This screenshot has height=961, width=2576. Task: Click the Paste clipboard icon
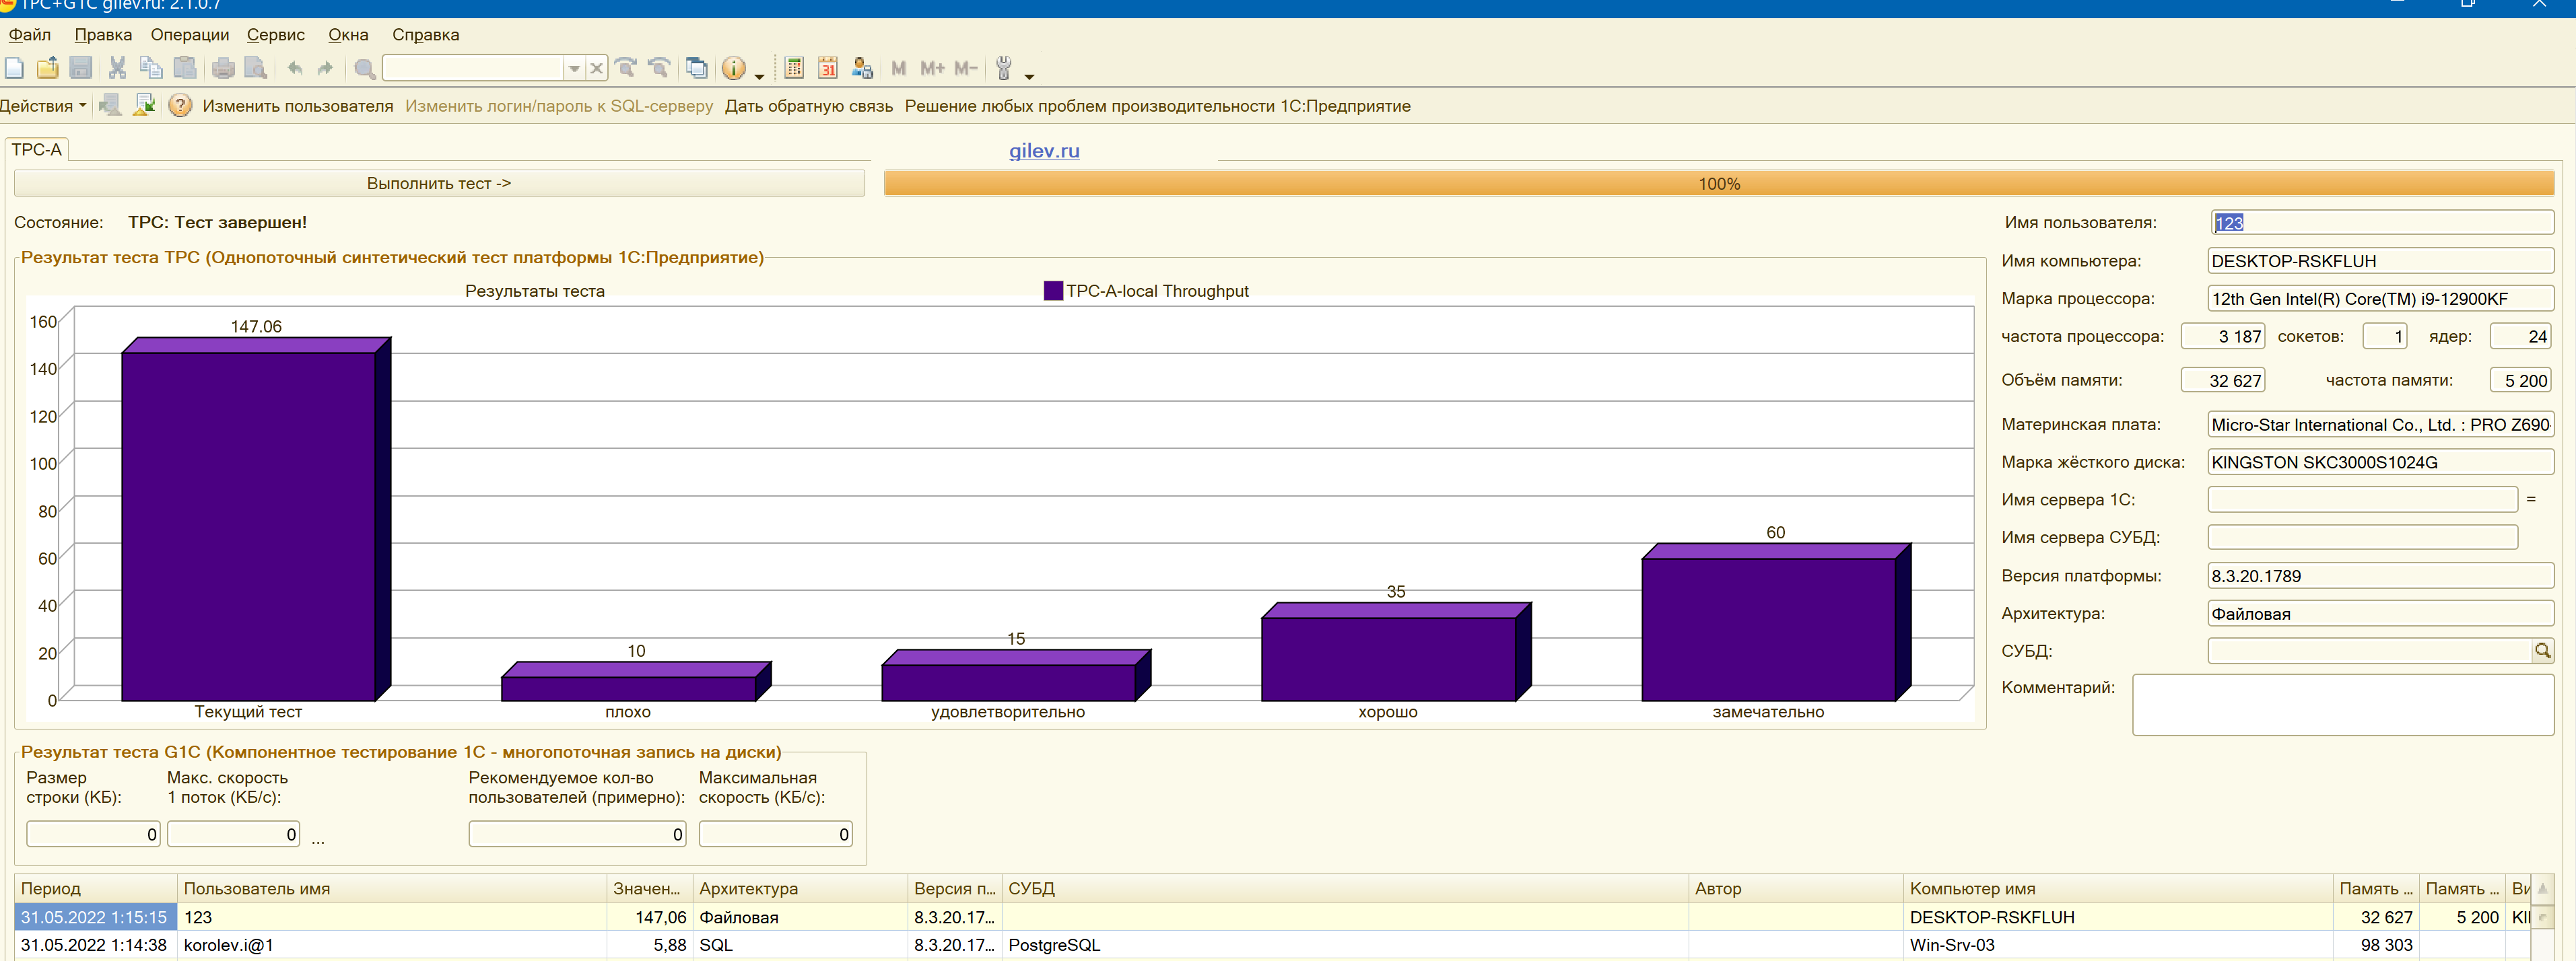coord(185,68)
